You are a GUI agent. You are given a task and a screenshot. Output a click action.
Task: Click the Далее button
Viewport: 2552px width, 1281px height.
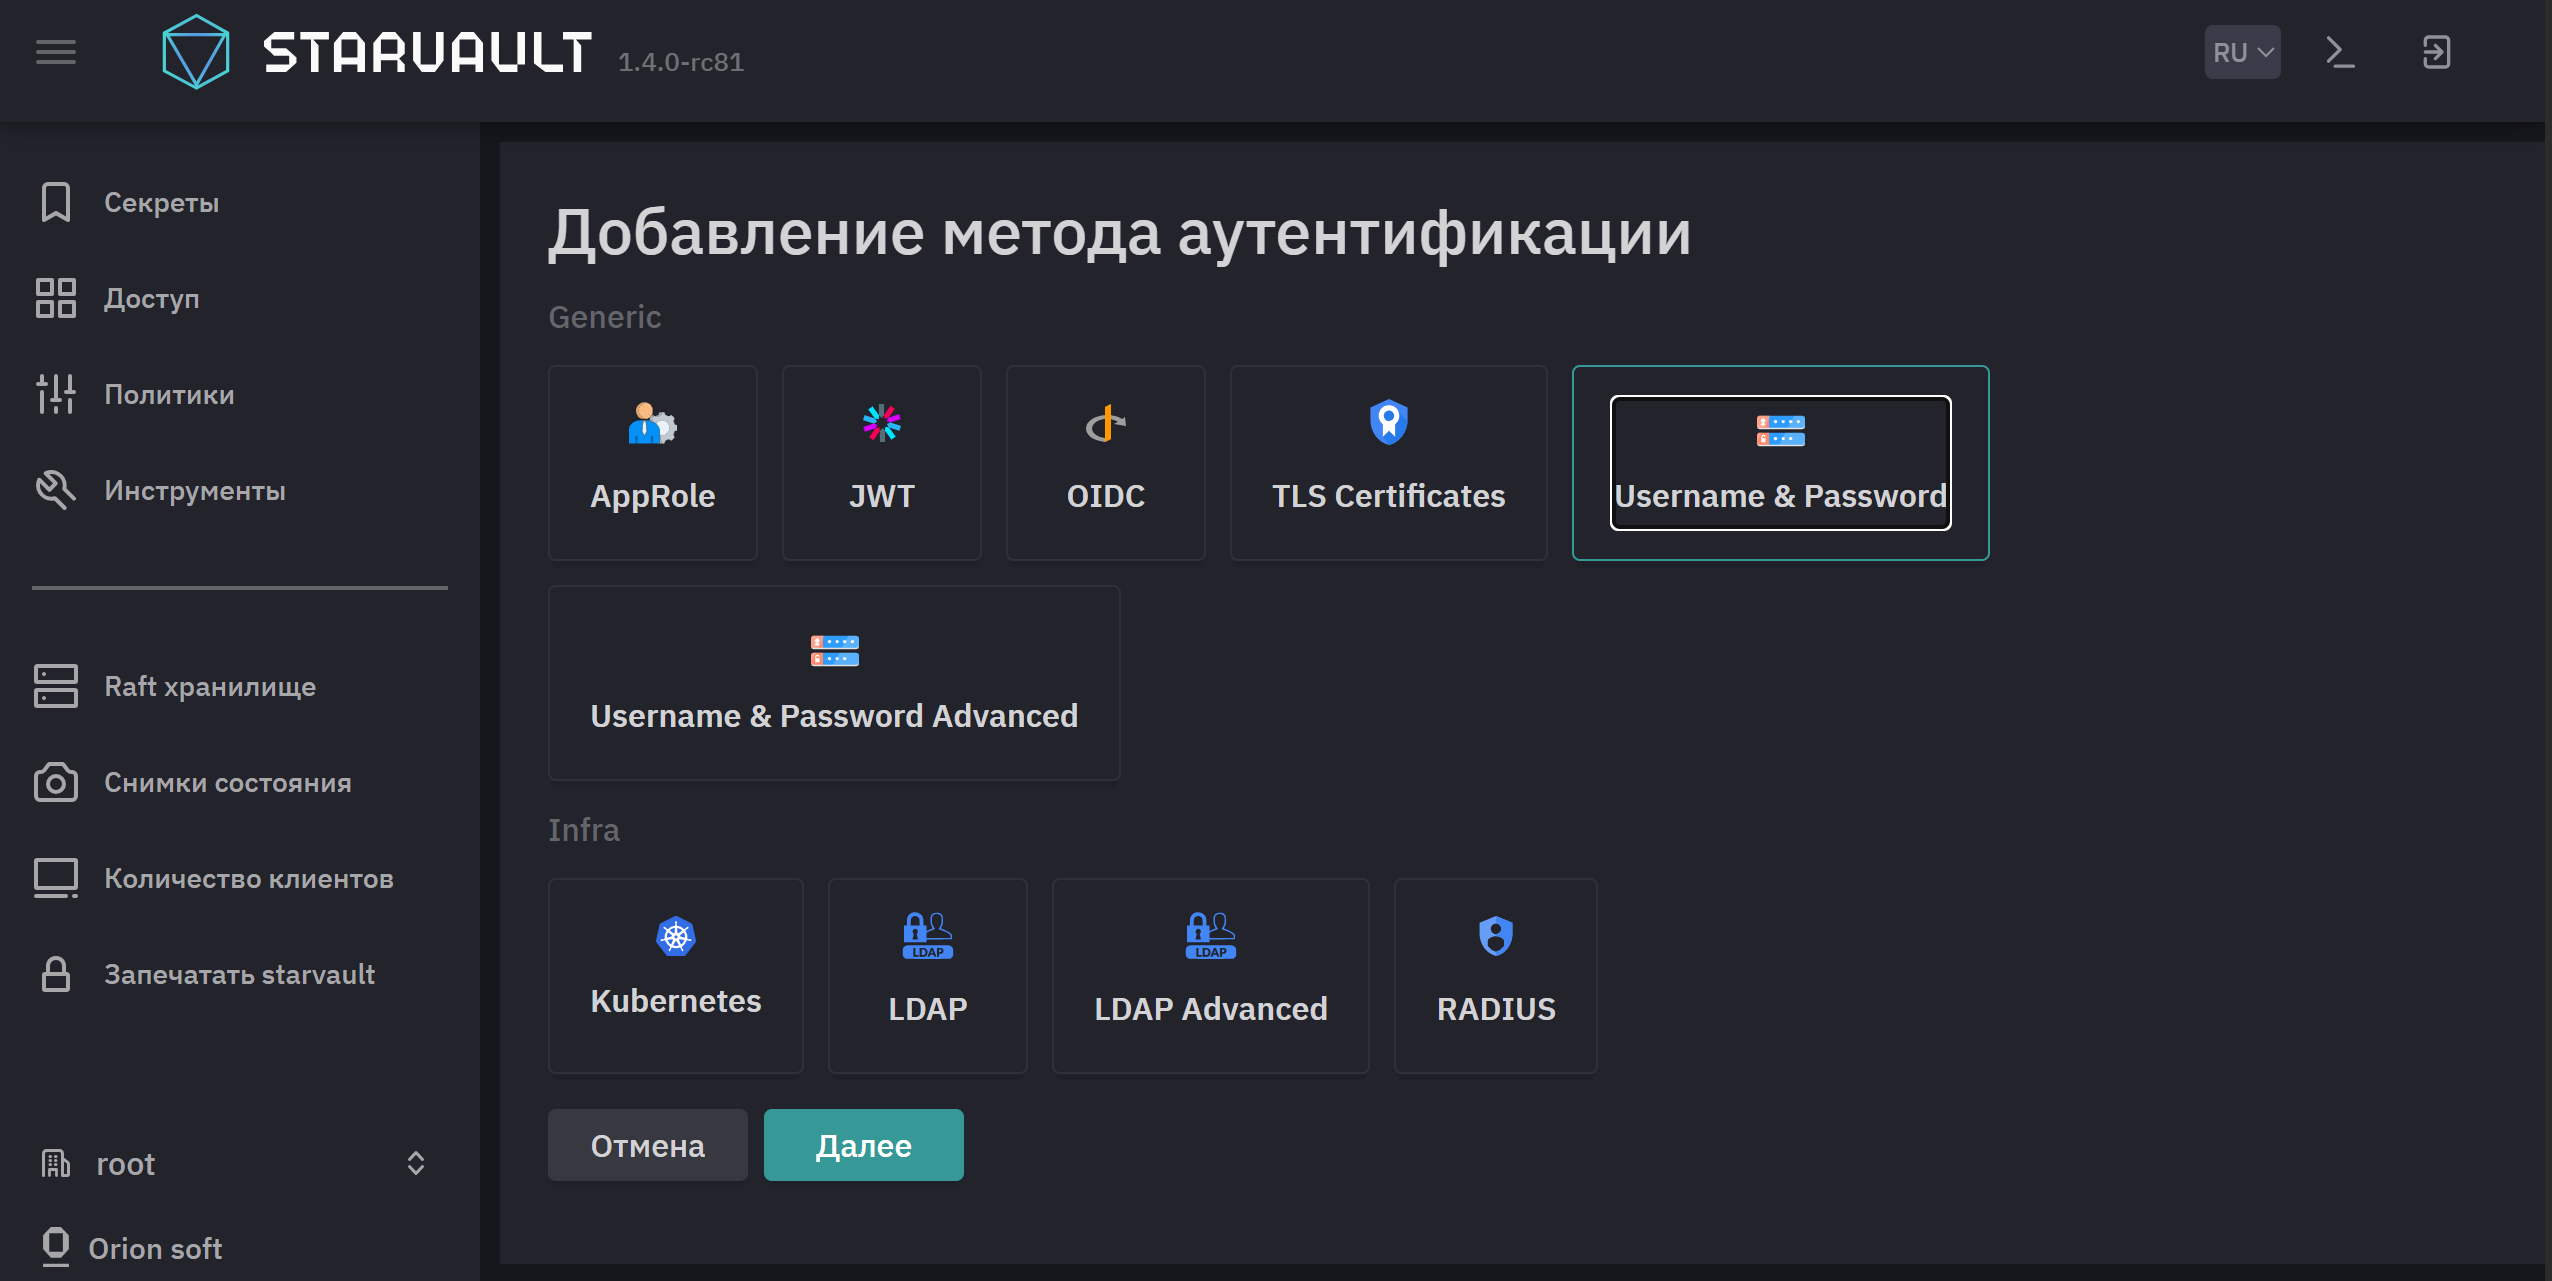(864, 1145)
